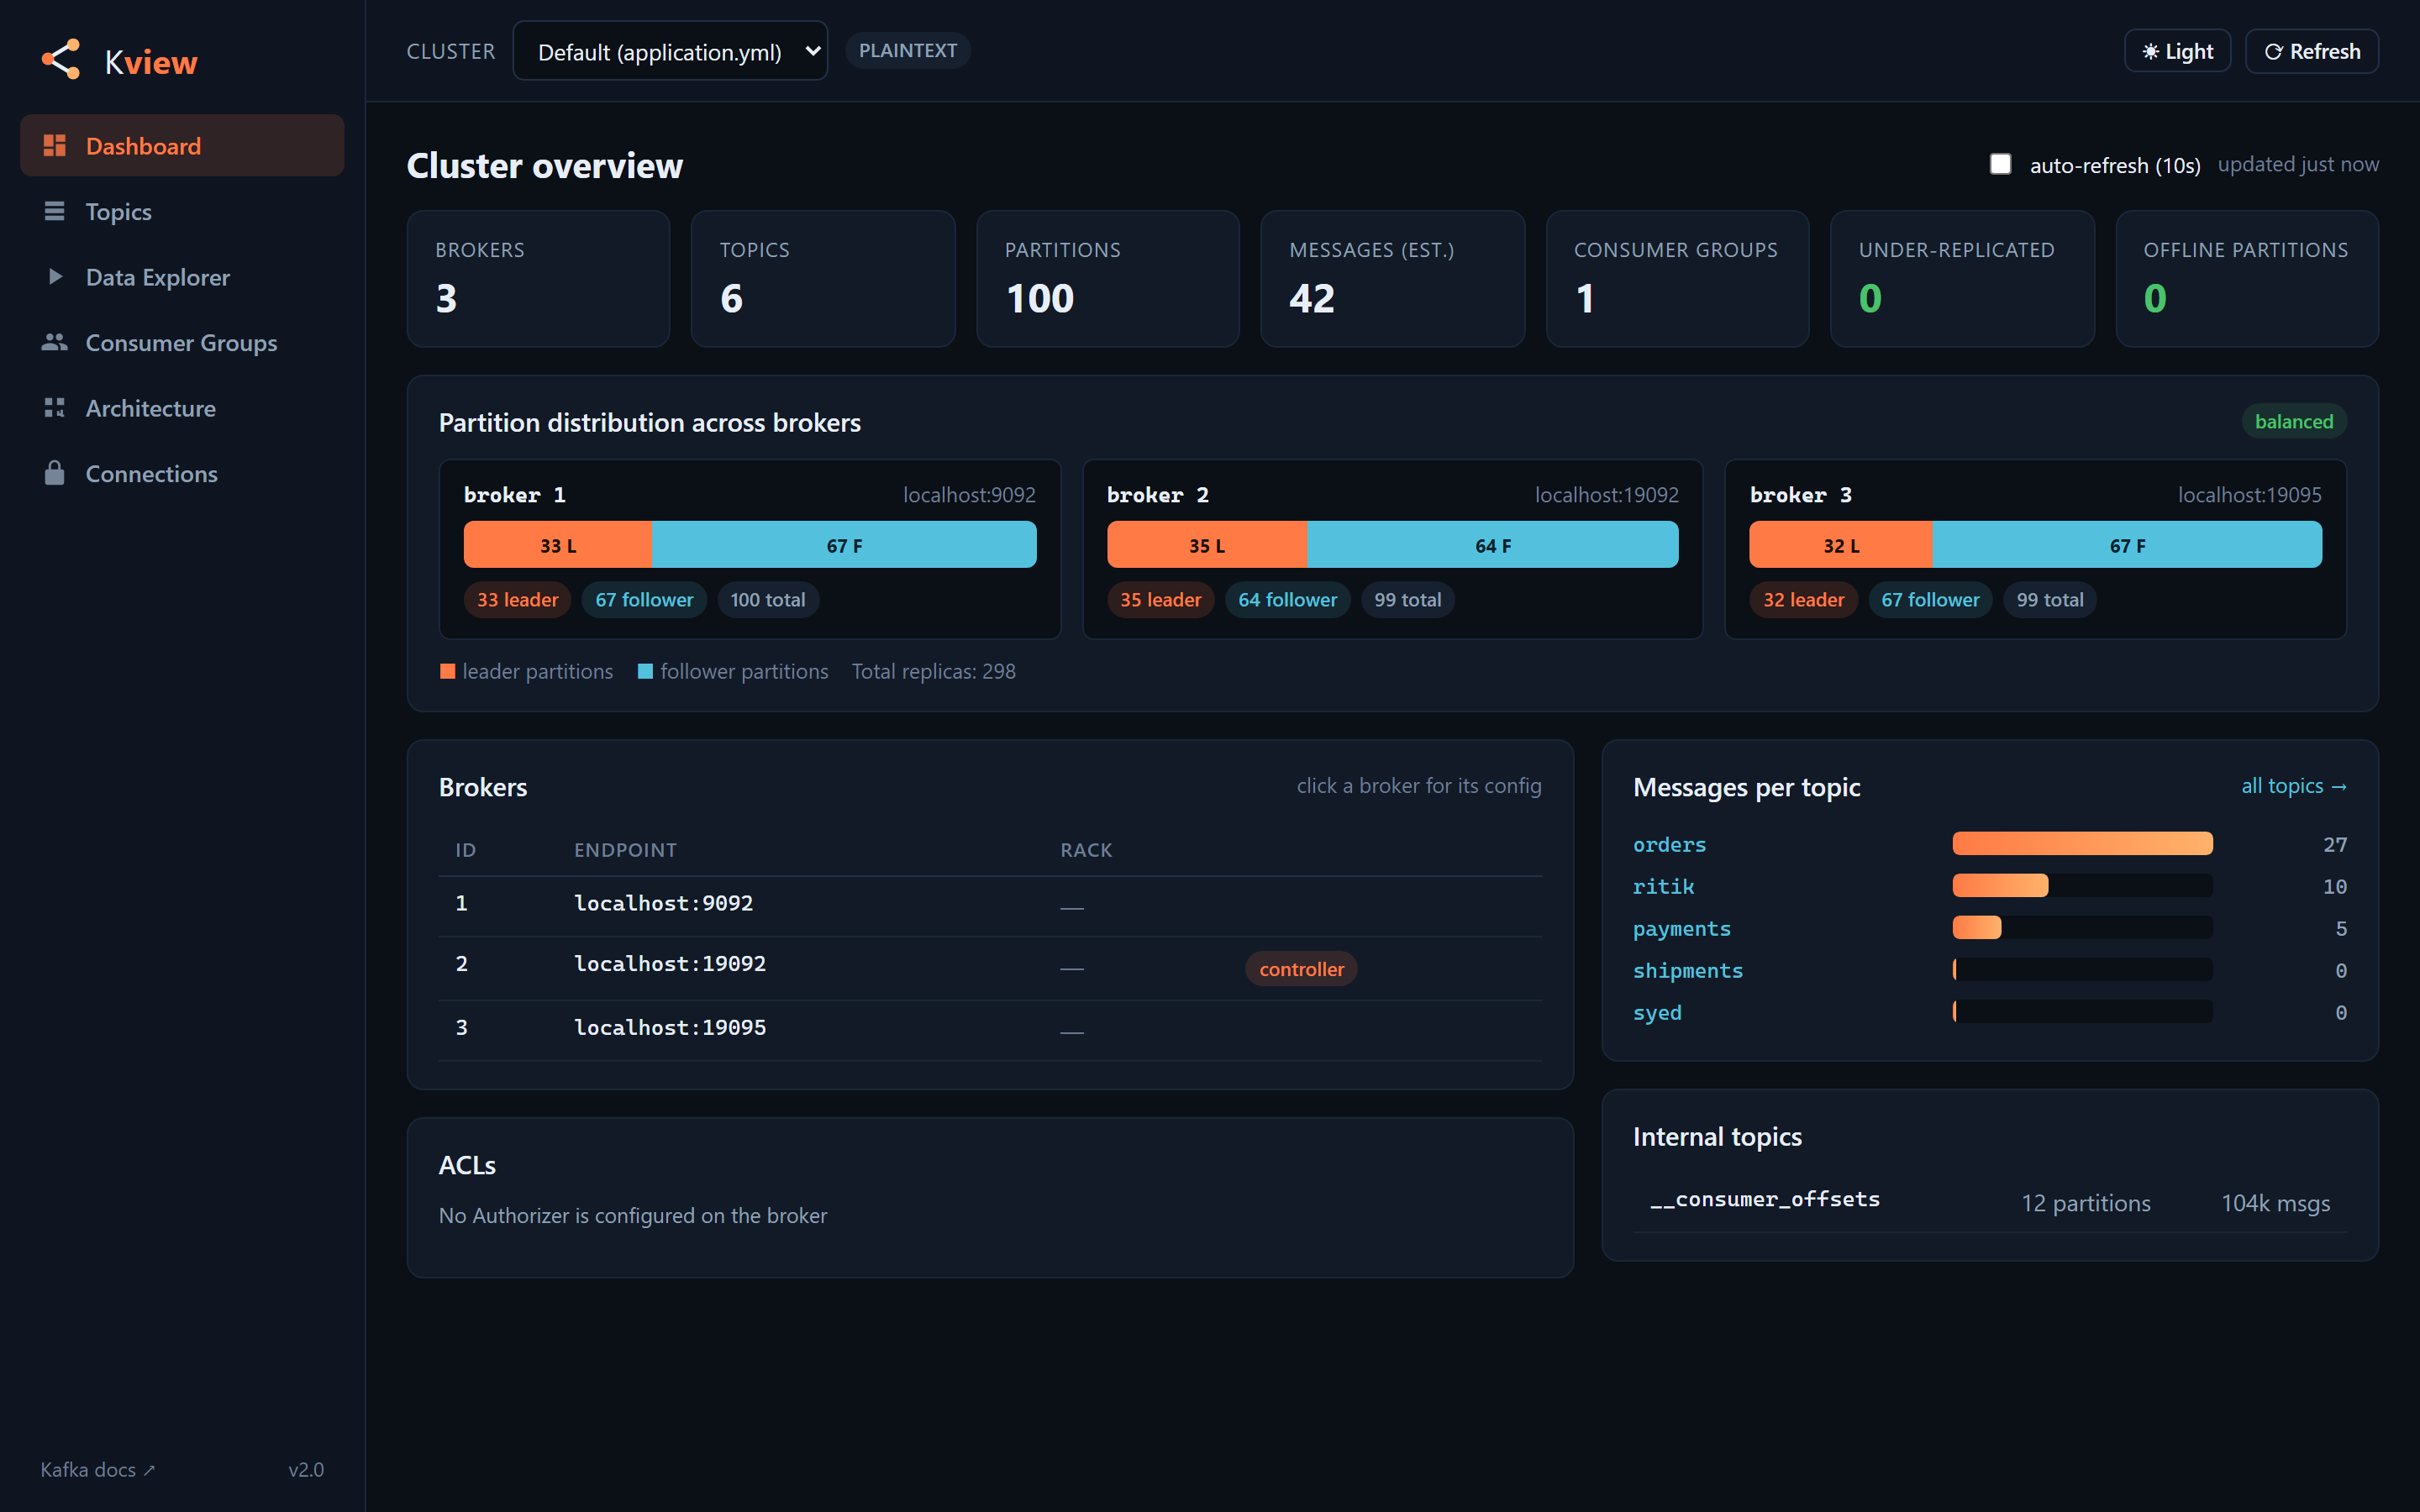Click the sun icon on Light button

click(2151, 51)
